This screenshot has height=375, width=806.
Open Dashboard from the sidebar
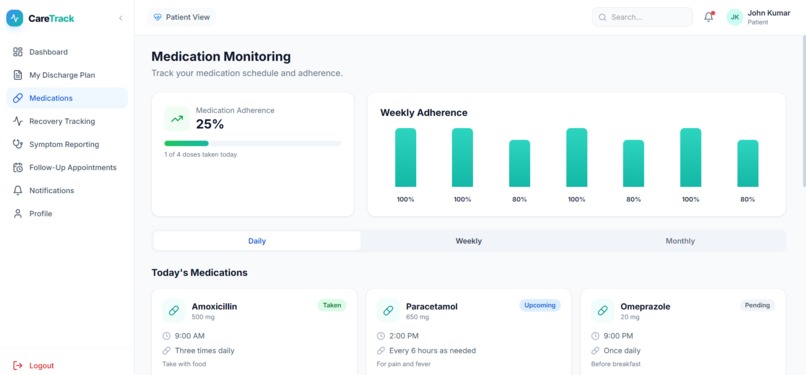coord(67,52)
